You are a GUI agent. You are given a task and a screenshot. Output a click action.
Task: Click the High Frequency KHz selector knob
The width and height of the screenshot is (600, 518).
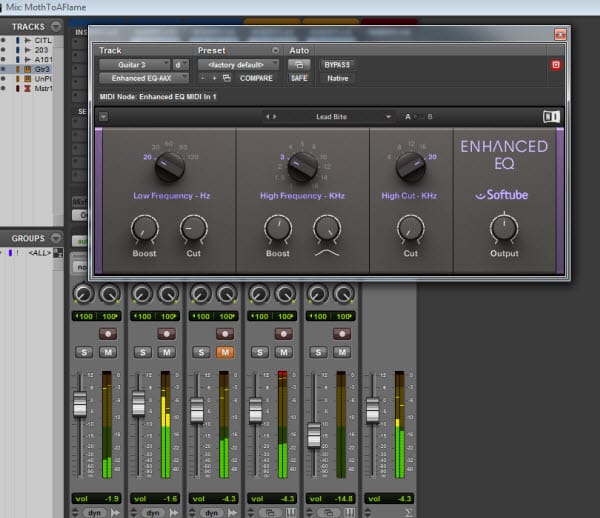[x=302, y=167]
